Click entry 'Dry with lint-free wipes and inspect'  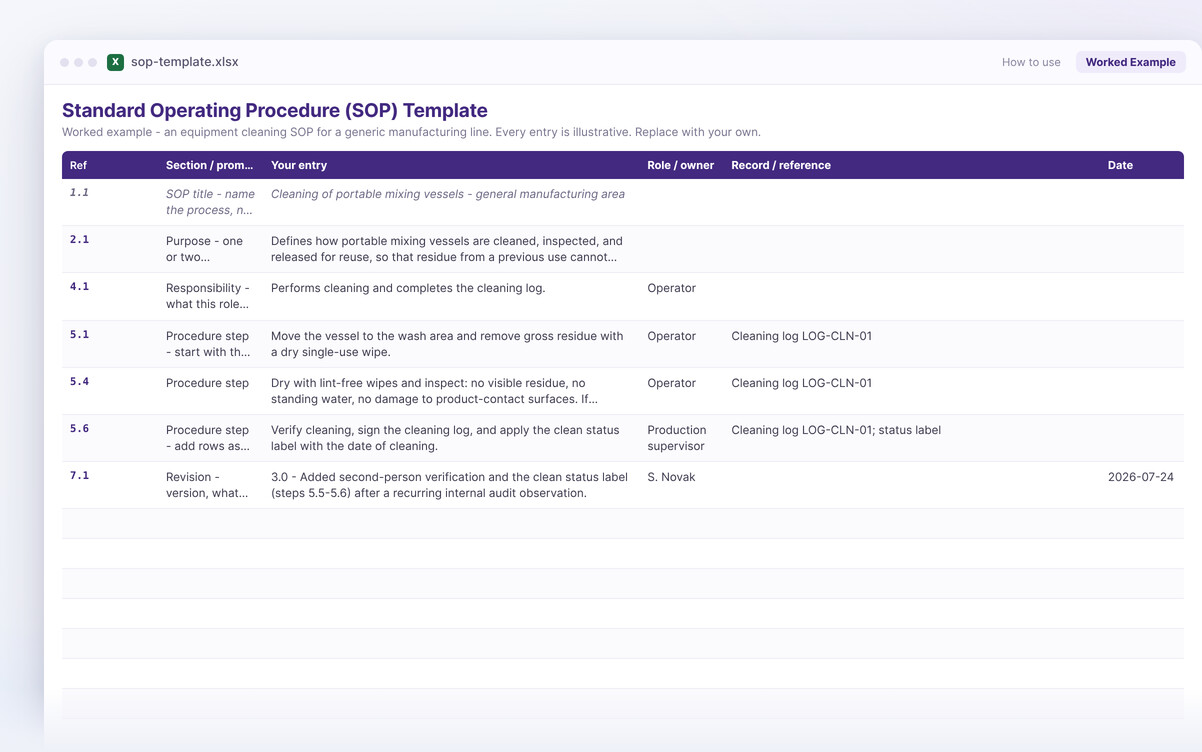click(x=435, y=391)
